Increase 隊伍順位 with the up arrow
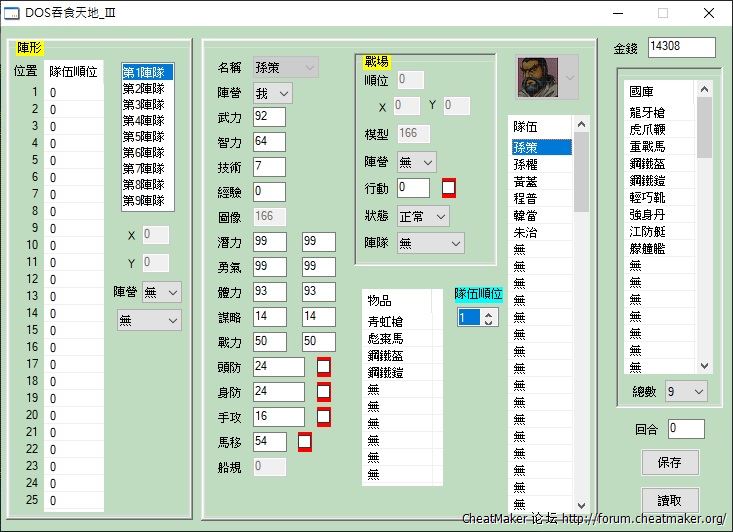Viewport: 733px width, 532px height. [x=488, y=313]
